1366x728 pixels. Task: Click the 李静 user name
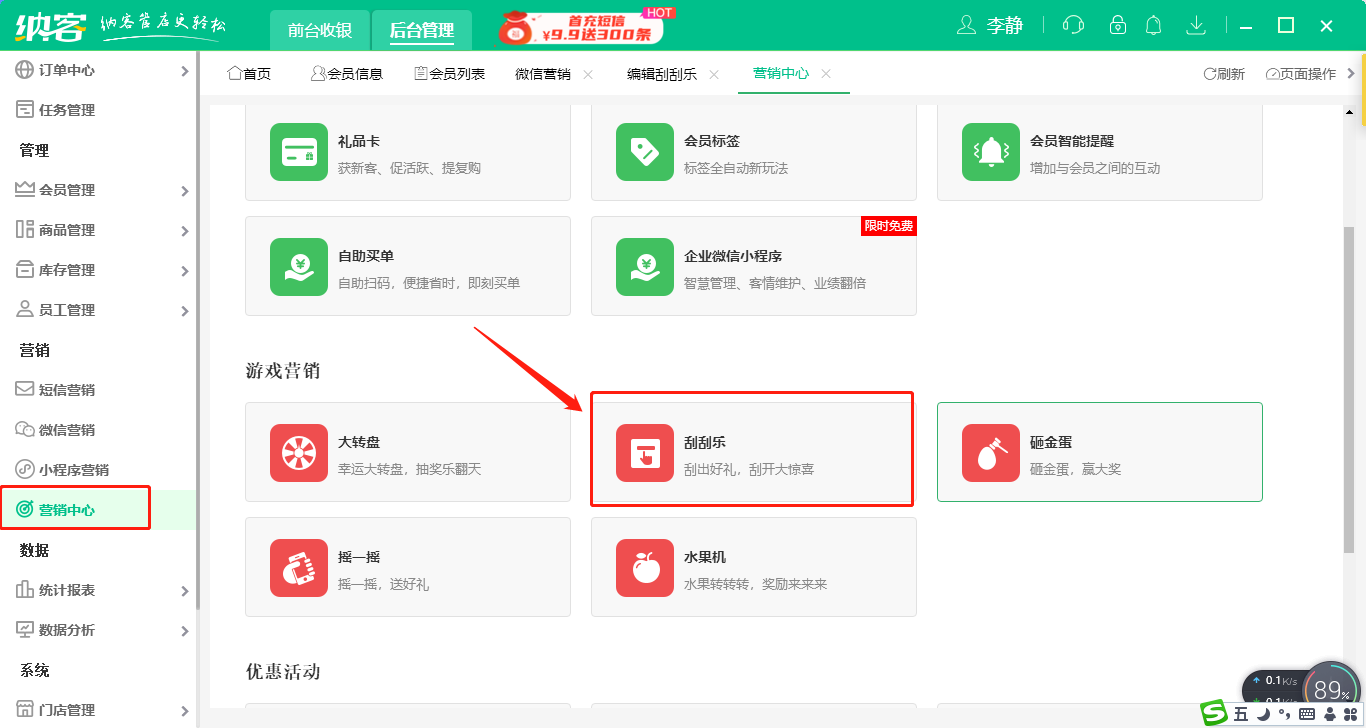point(1005,26)
